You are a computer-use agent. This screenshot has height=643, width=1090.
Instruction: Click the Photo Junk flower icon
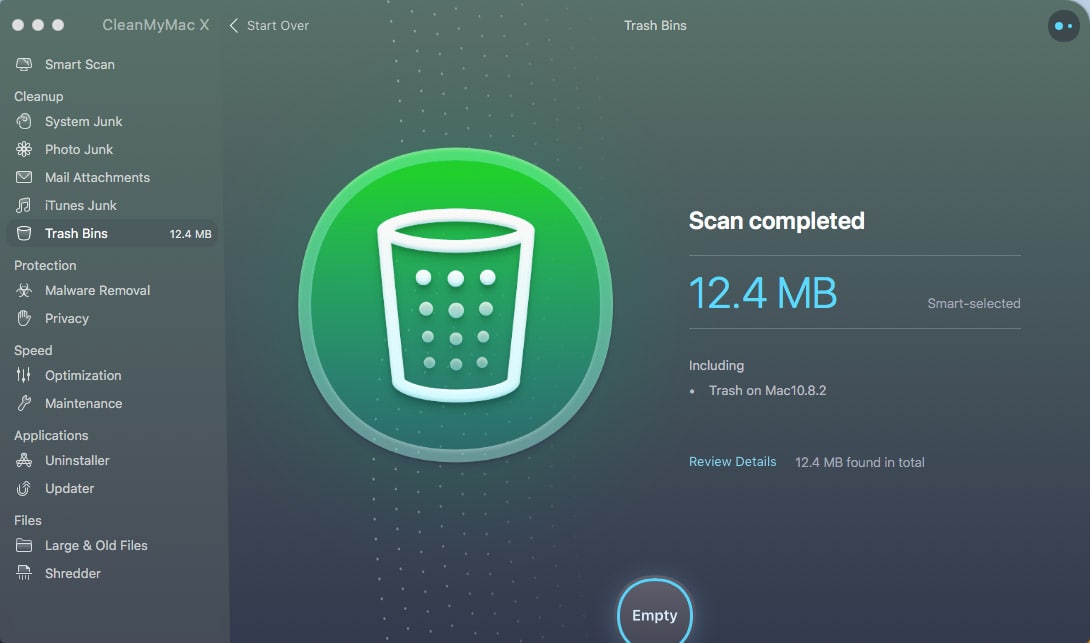(24, 149)
